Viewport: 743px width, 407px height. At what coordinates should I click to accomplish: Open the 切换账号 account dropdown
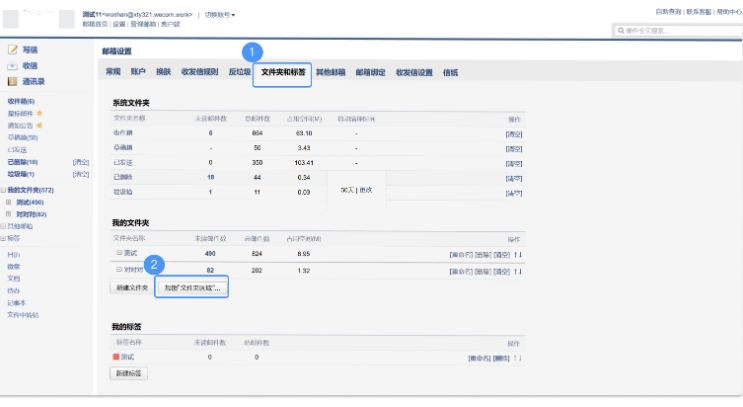point(220,15)
